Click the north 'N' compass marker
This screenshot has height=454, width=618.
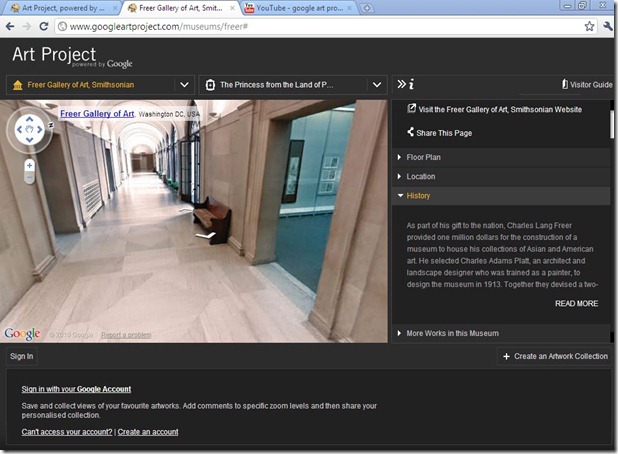coord(51,125)
